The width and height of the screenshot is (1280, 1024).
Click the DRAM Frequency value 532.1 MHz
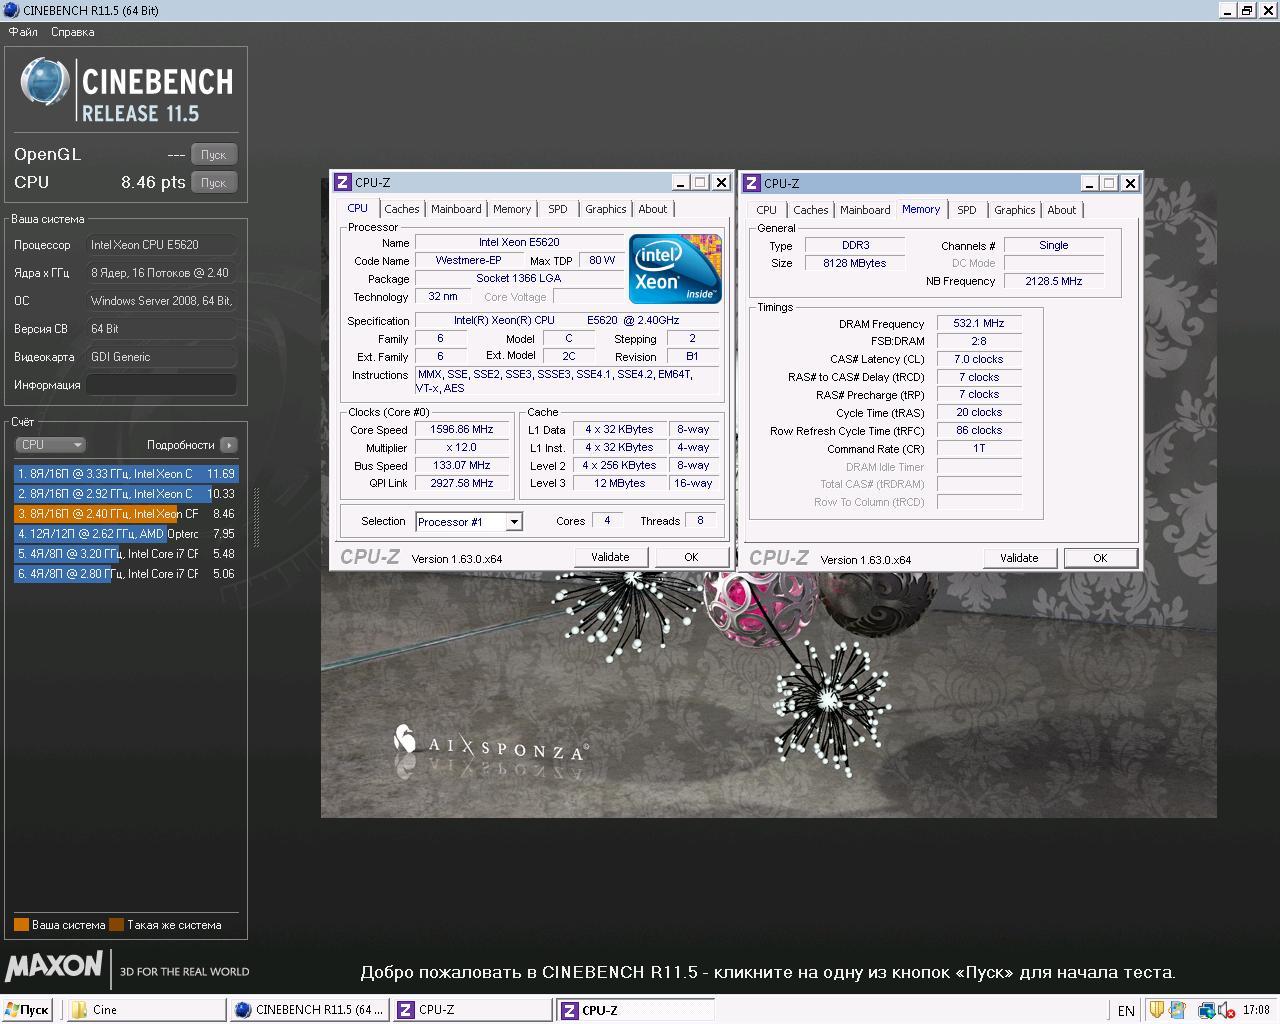point(979,324)
